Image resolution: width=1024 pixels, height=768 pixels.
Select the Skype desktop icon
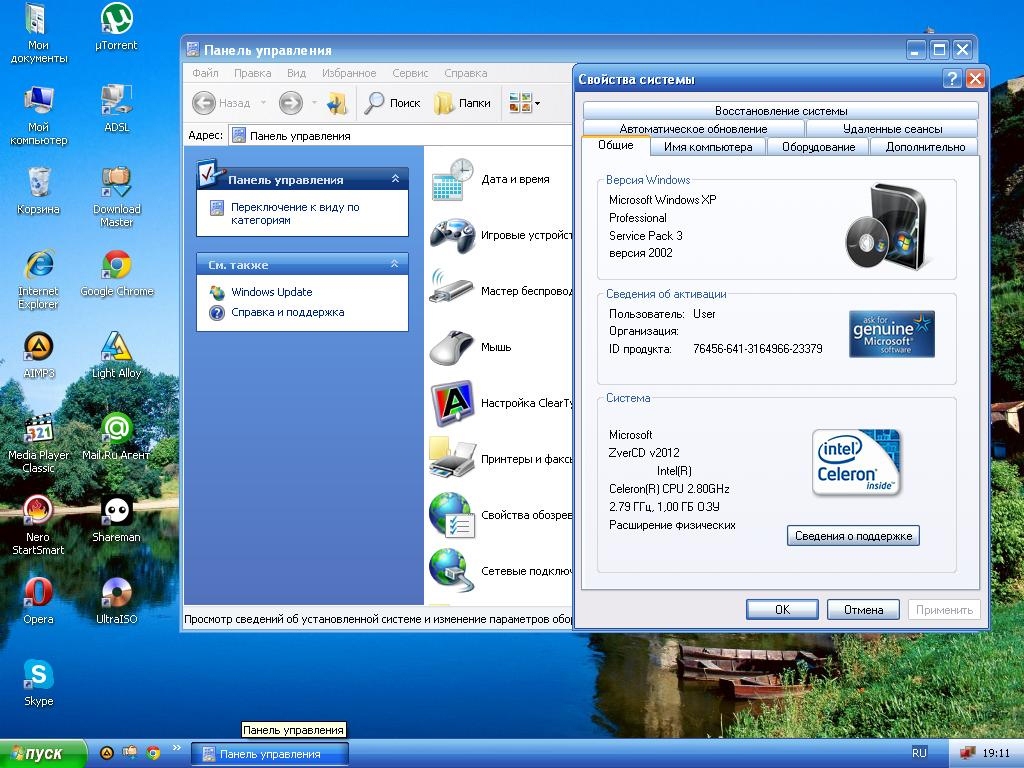[38, 676]
